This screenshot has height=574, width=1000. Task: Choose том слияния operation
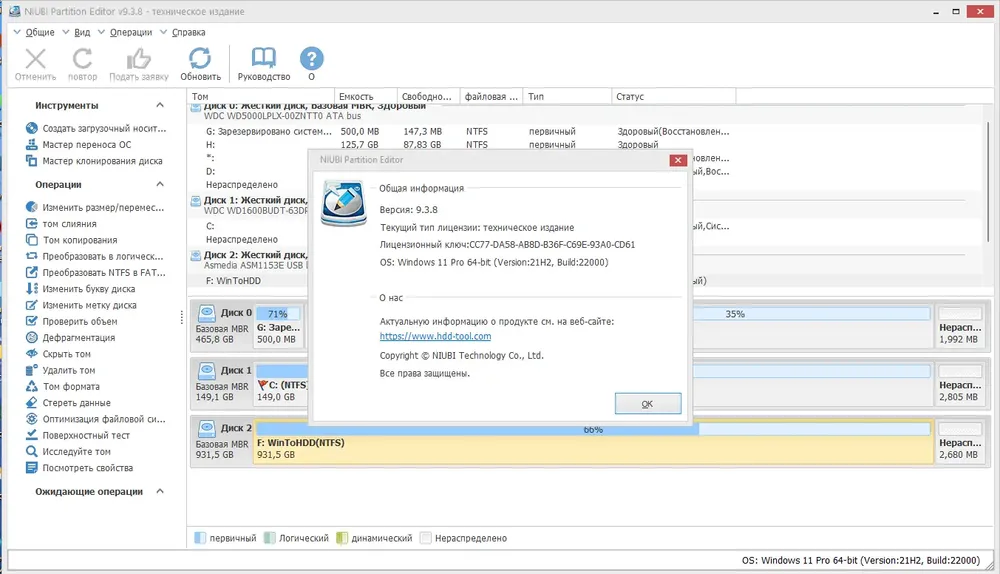(62, 224)
